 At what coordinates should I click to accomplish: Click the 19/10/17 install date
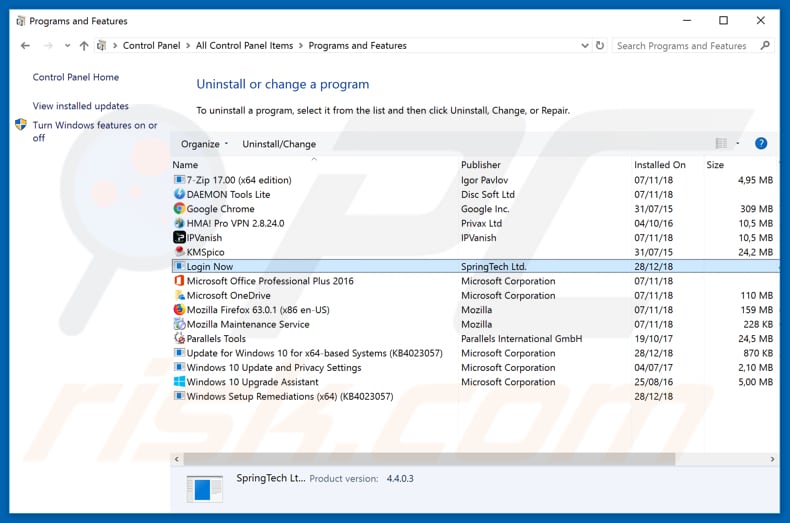pos(653,339)
